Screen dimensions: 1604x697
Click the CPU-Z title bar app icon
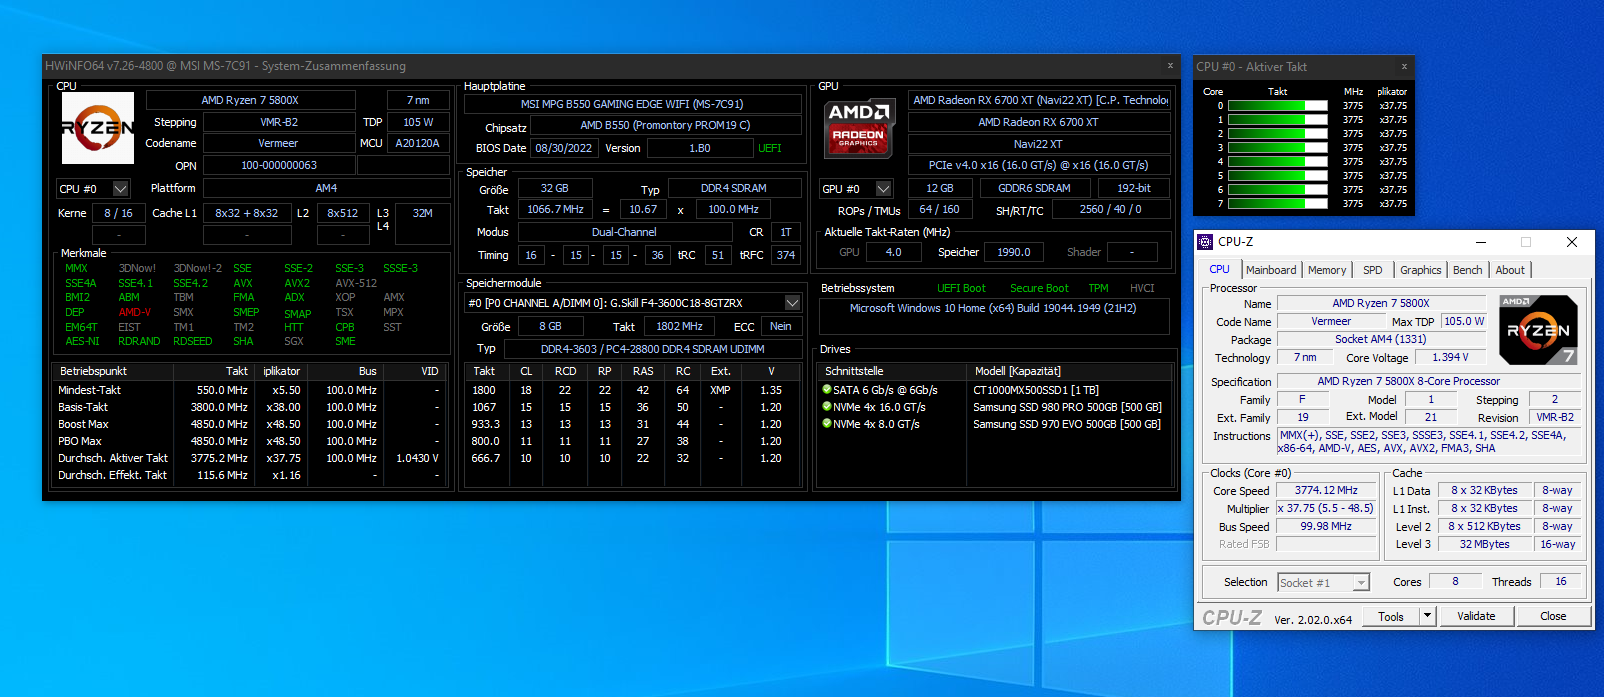tap(1206, 242)
